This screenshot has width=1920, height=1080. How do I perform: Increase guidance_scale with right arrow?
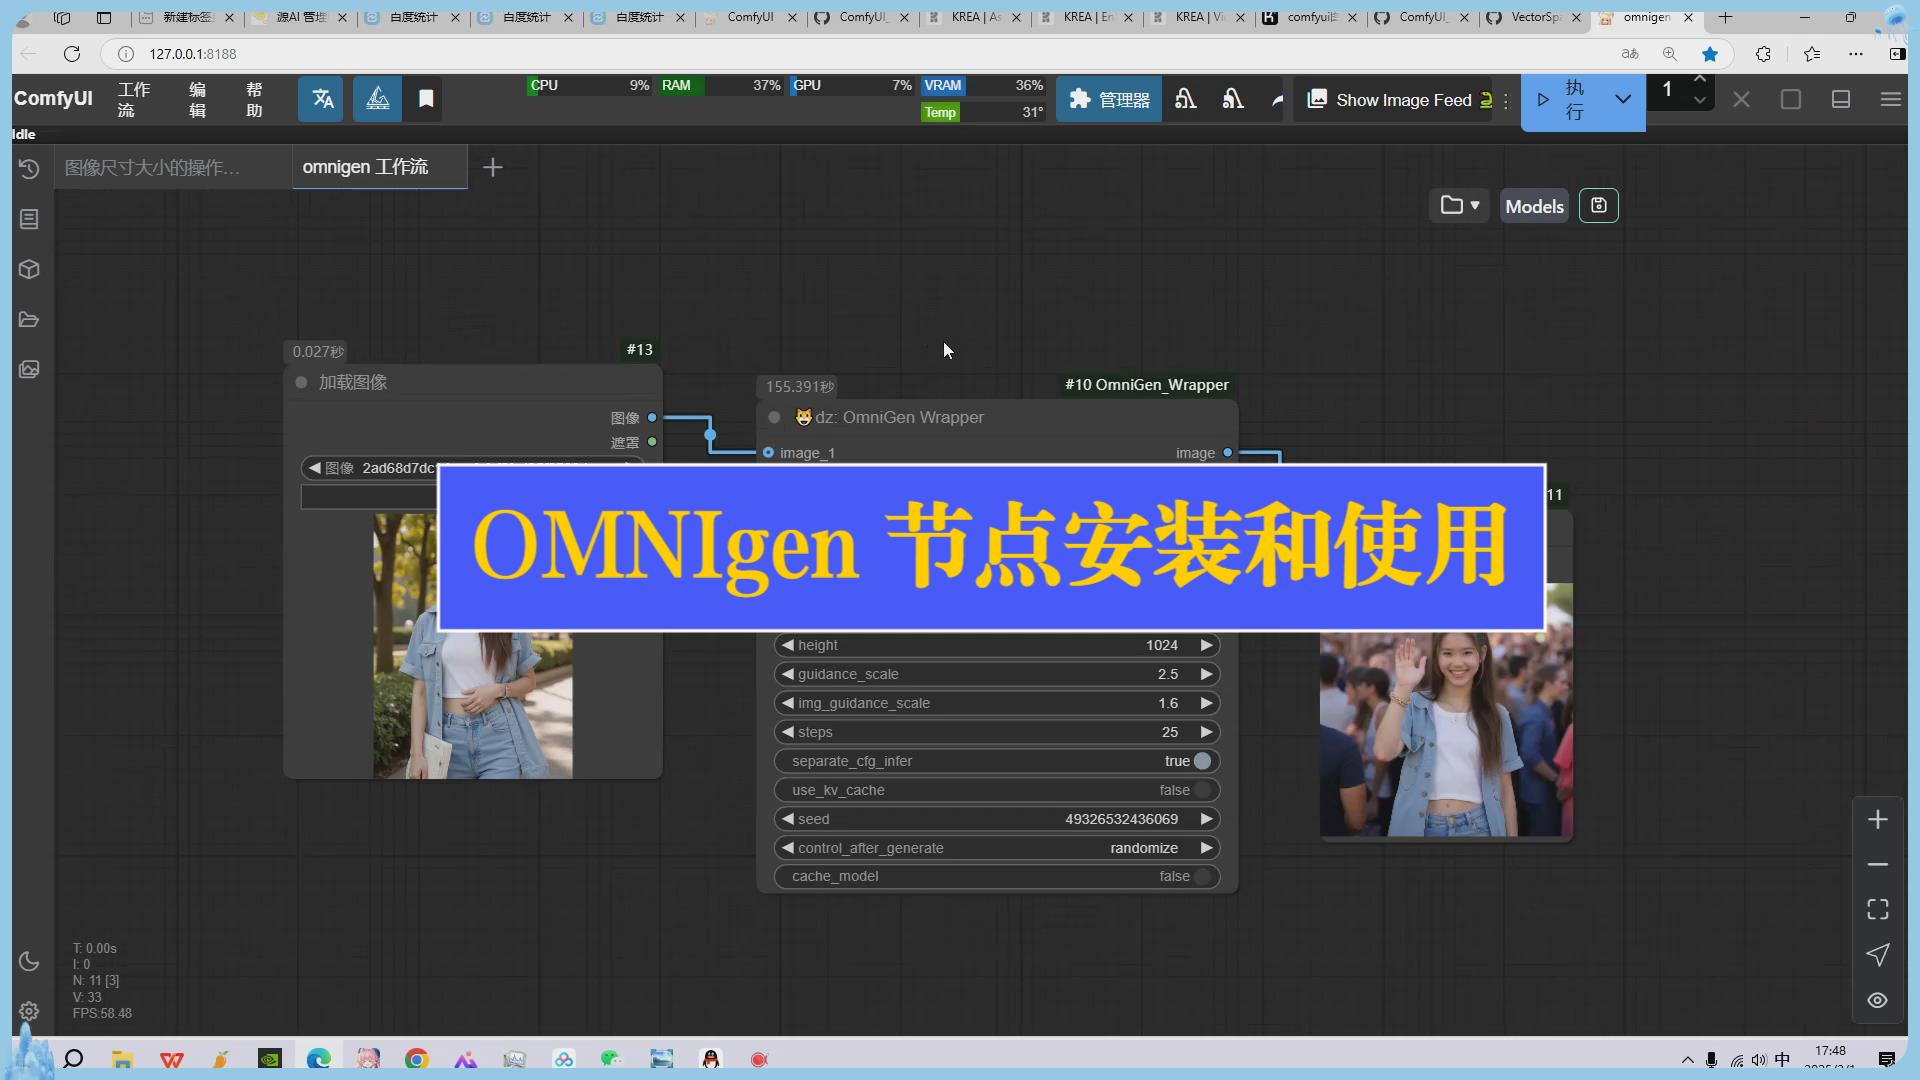coord(1206,674)
